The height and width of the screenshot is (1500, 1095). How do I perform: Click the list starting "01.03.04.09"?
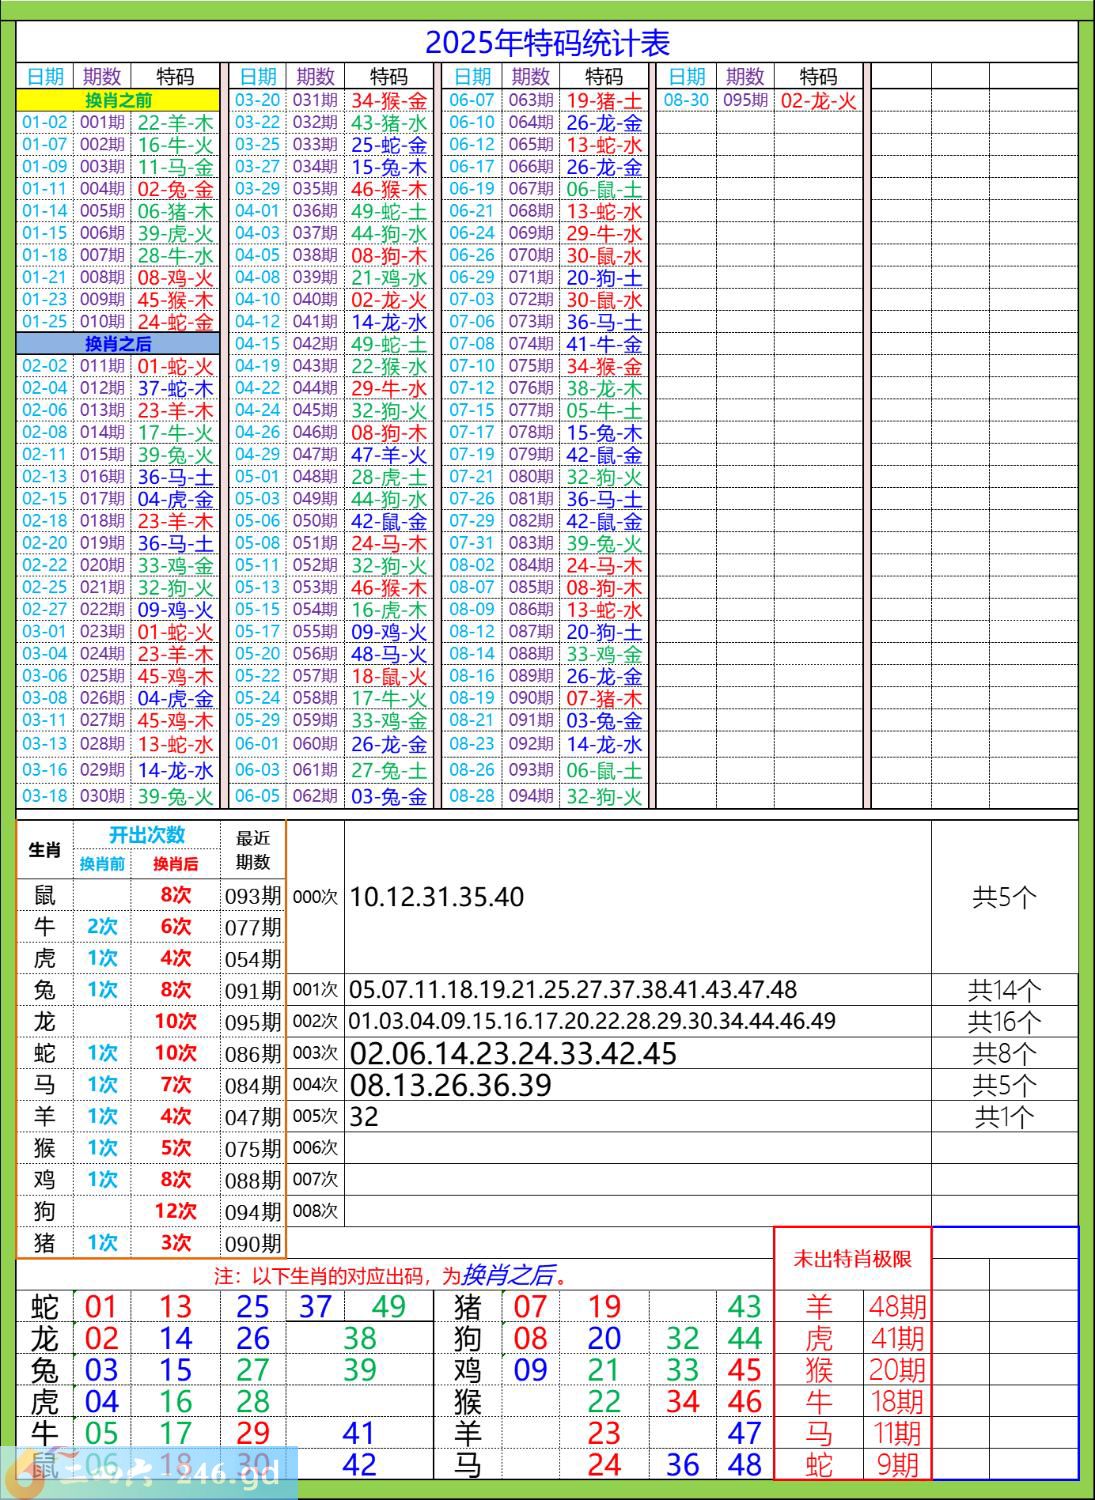coord(592,1022)
